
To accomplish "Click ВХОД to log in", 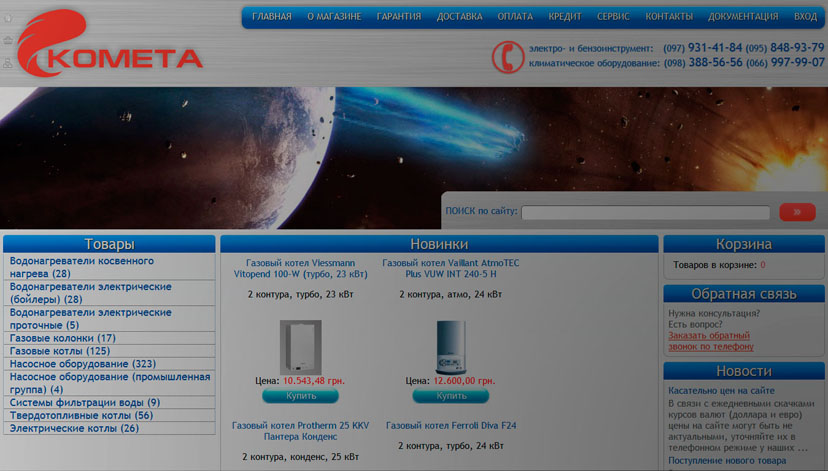I will (x=805, y=17).
